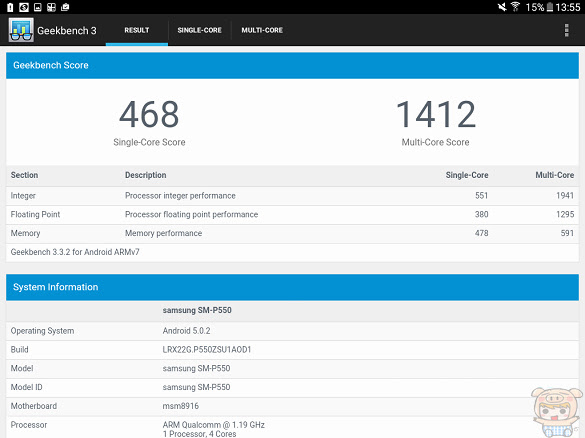Open the three-dot overflow menu
585x438 pixels.
click(x=566, y=30)
